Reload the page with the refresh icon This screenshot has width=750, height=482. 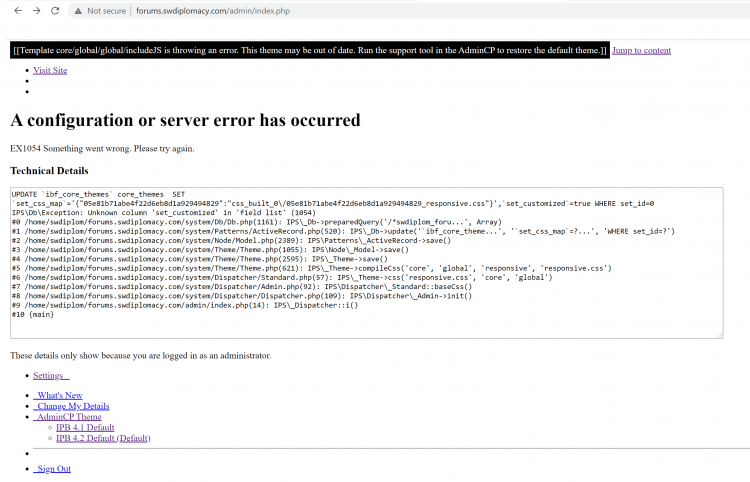point(56,10)
